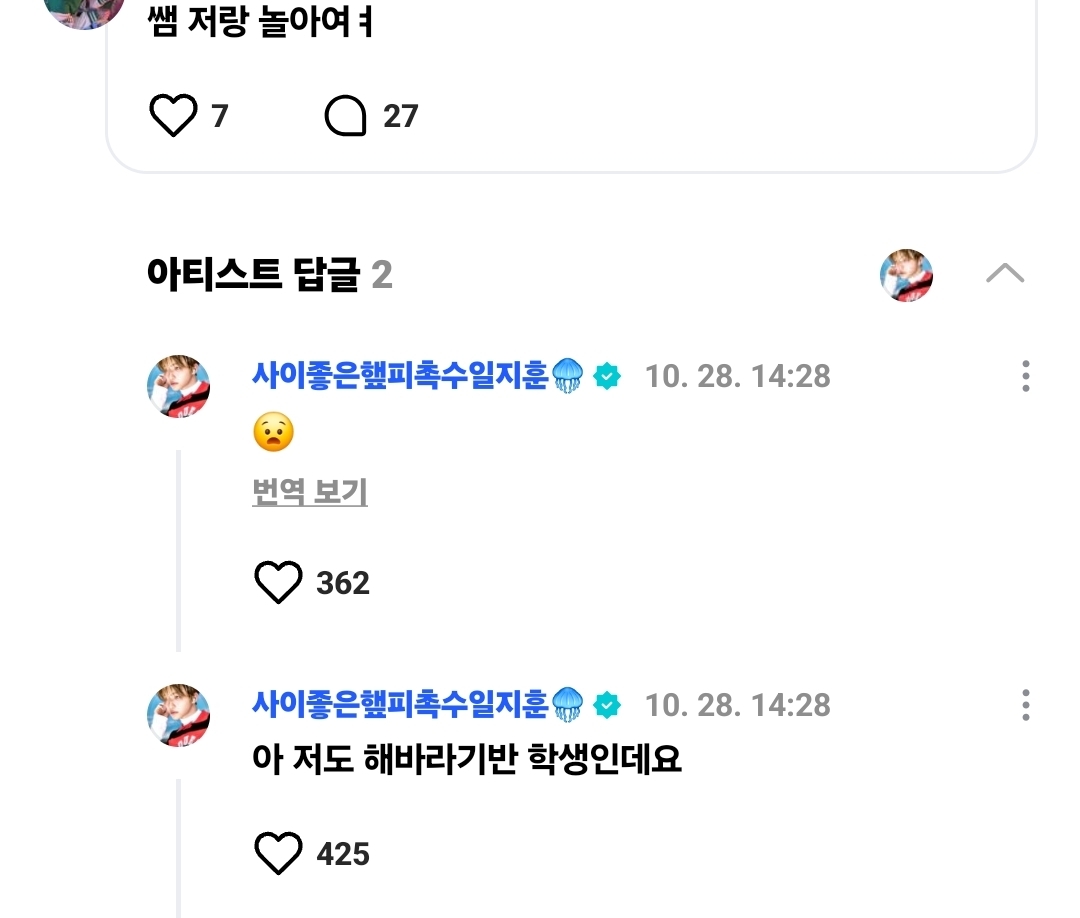The image size is (1080, 918).
Task: Click 번역 보기 translation link
Action: click(x=309, y=492)
